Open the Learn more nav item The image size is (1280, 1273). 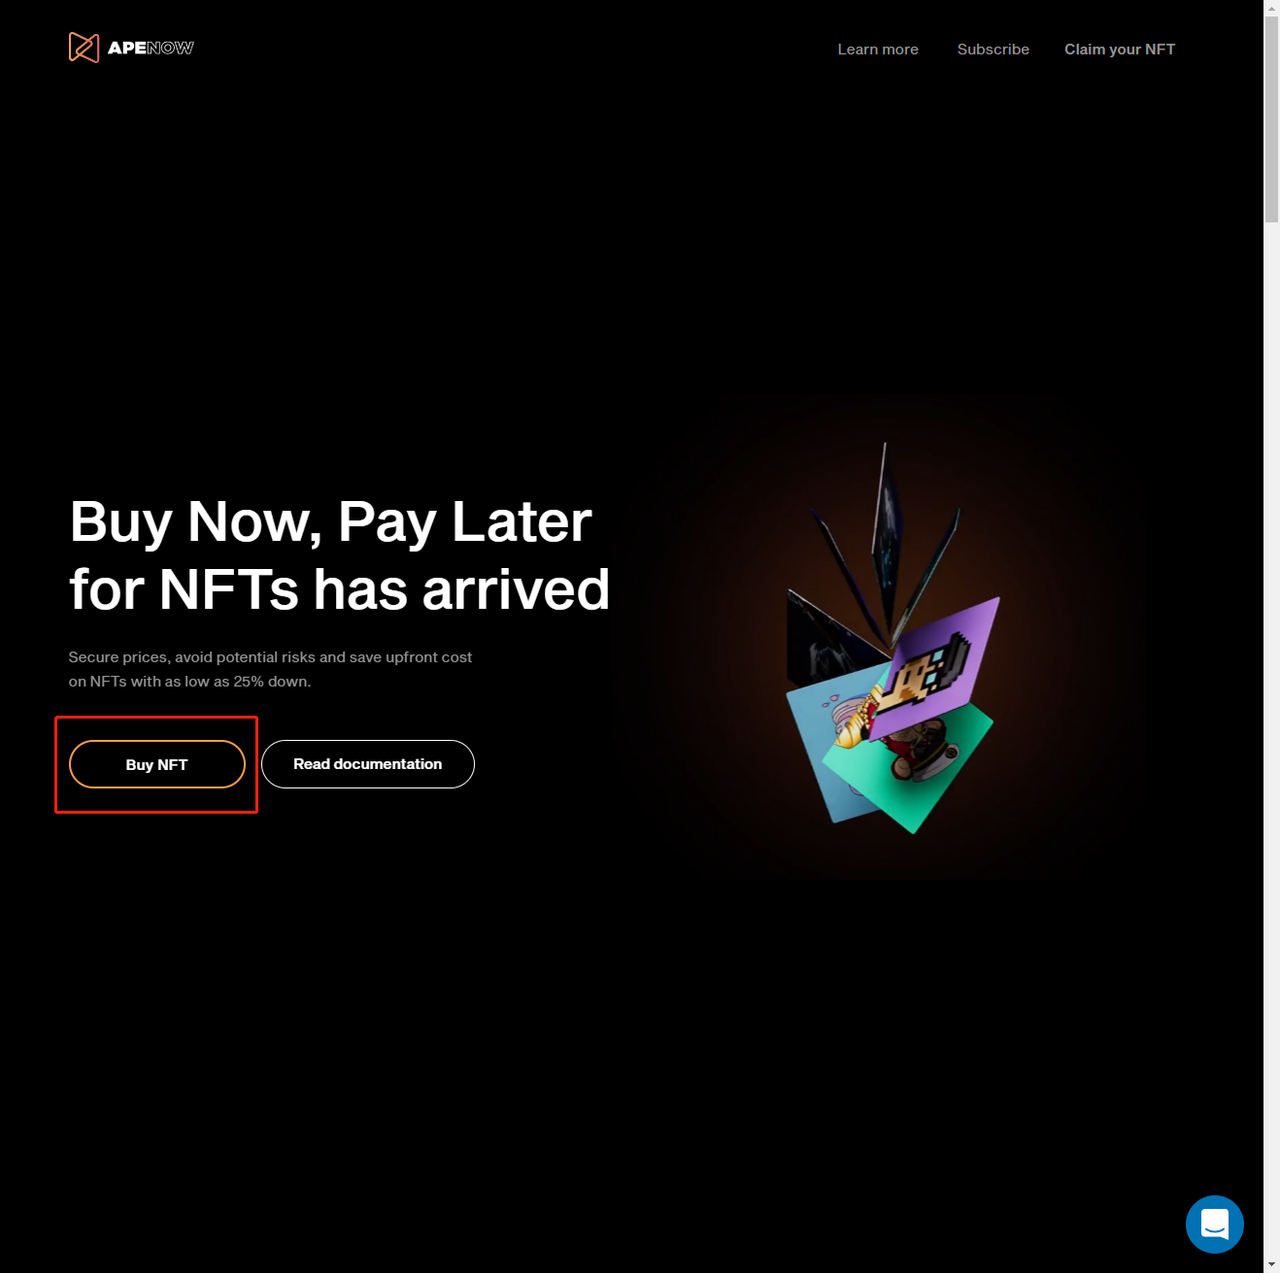[878, 49]
